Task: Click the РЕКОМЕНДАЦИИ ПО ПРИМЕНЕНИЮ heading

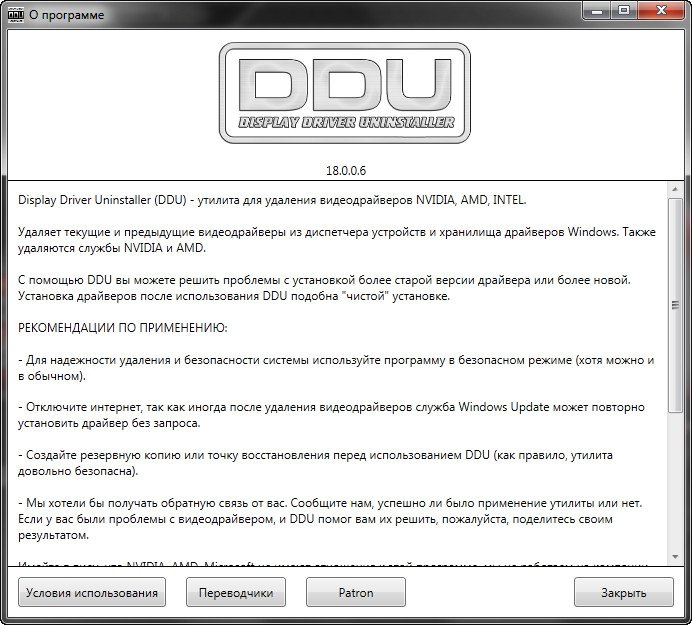Action: pos(123,327)
